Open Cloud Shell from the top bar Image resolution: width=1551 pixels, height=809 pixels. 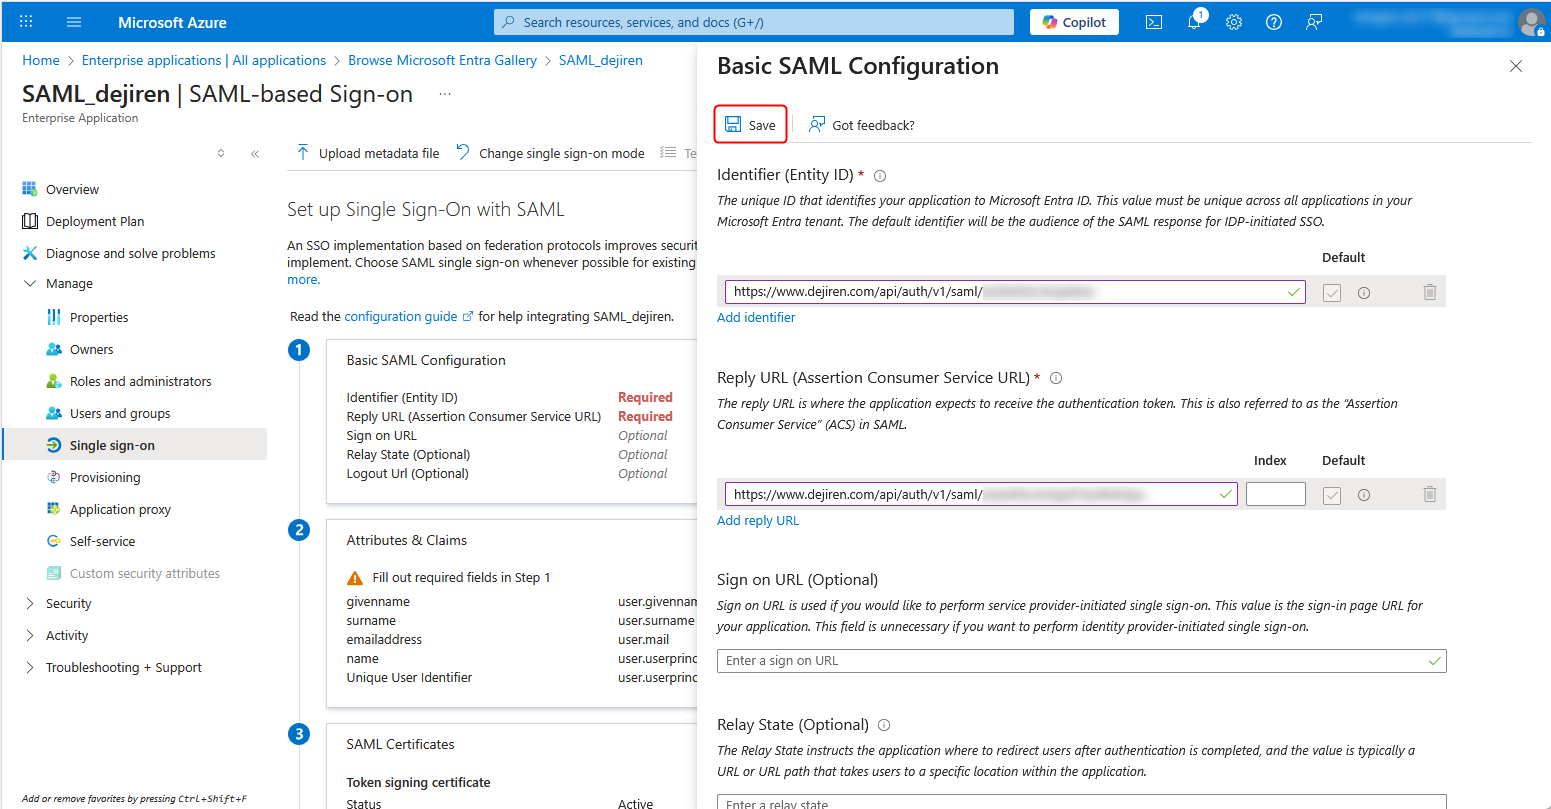point(1154,22)
